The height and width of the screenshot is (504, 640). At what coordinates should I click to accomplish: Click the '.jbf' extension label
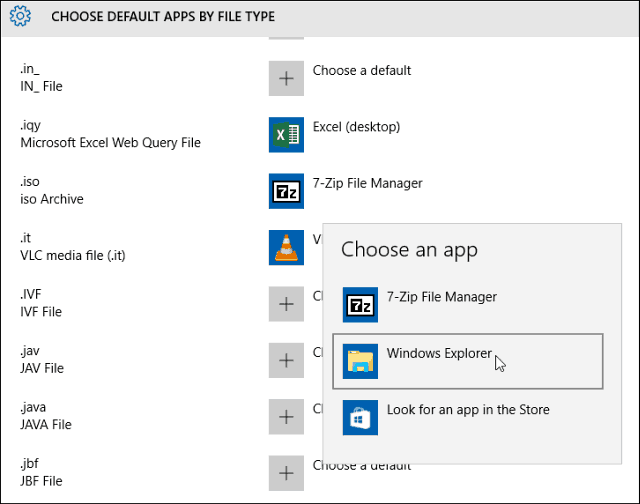29,464
